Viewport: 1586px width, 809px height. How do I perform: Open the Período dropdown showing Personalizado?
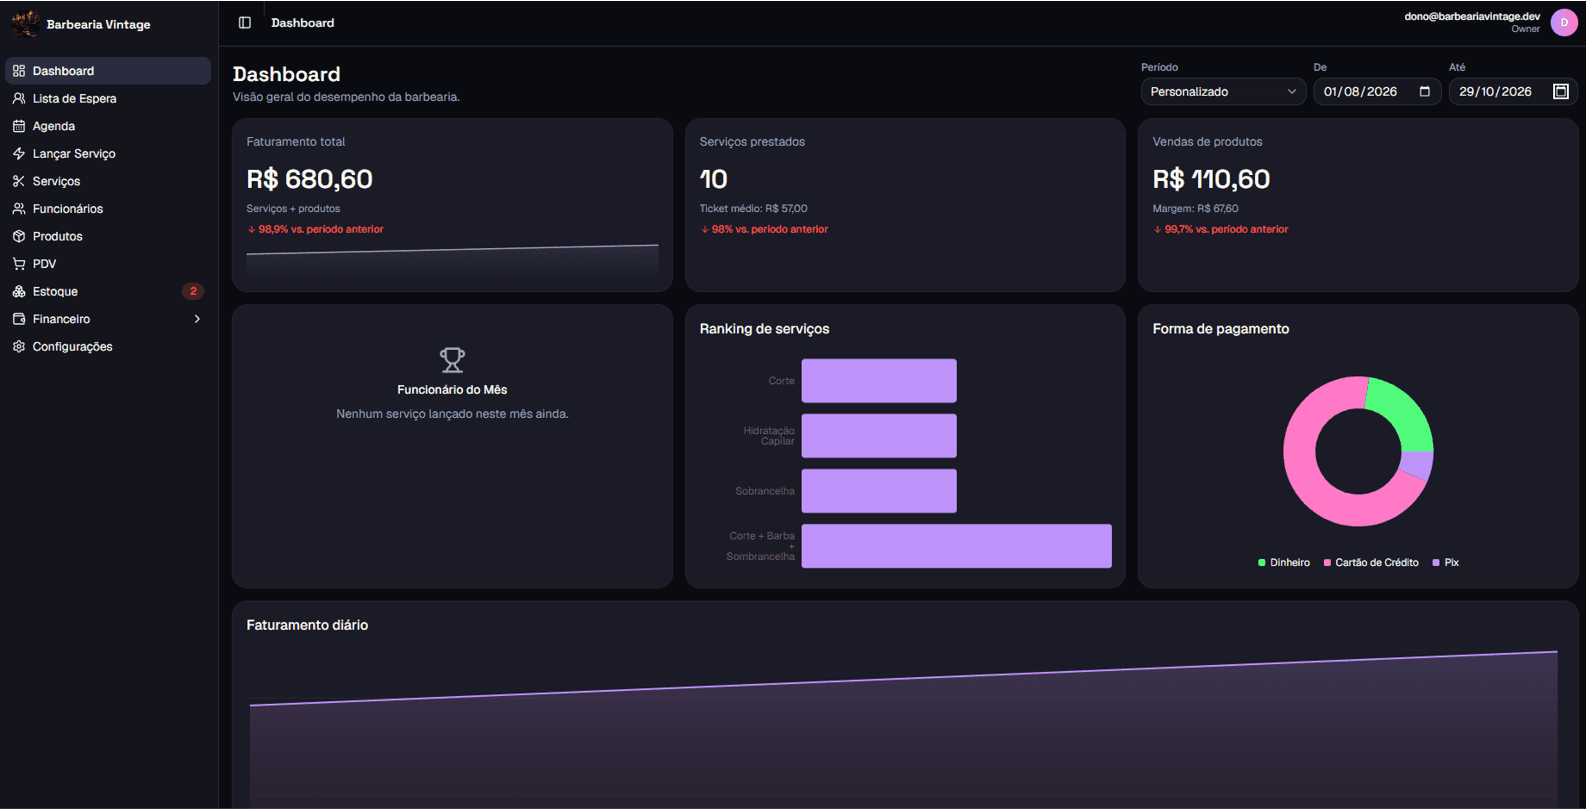(x=1223, y=91)
